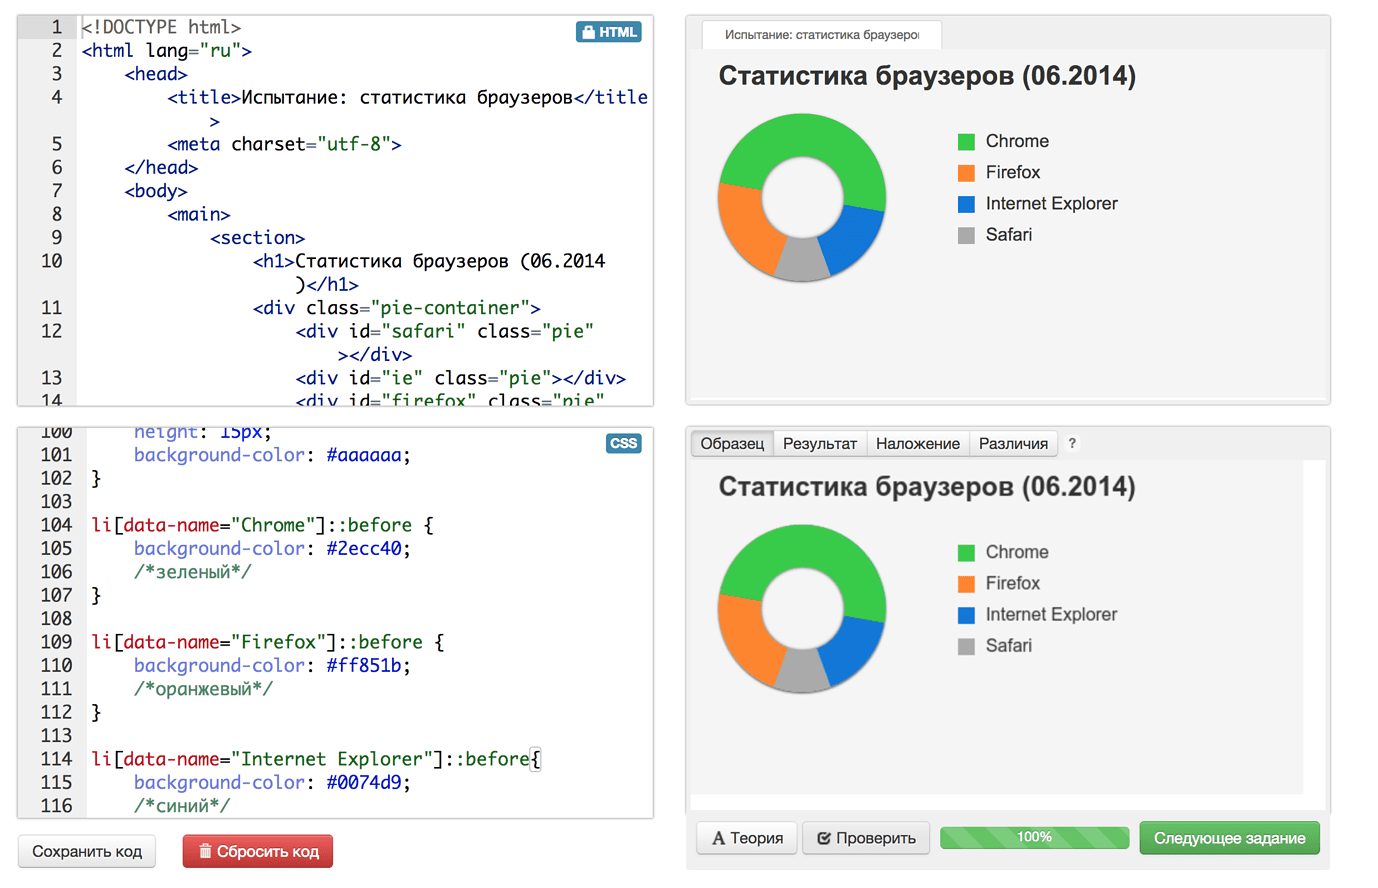Click the CSS badge in the editor
Screen dimensions: 1378x888
[623, 443]
